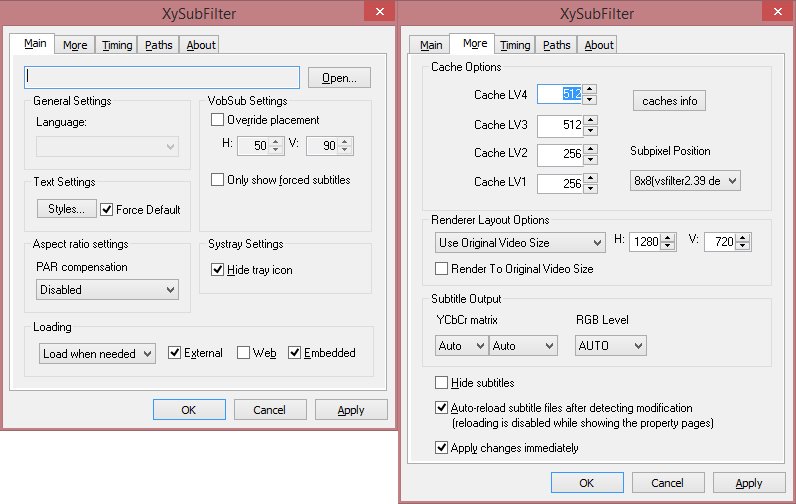Decrease Cache LV4 value with down arrow

pos(589,99)
